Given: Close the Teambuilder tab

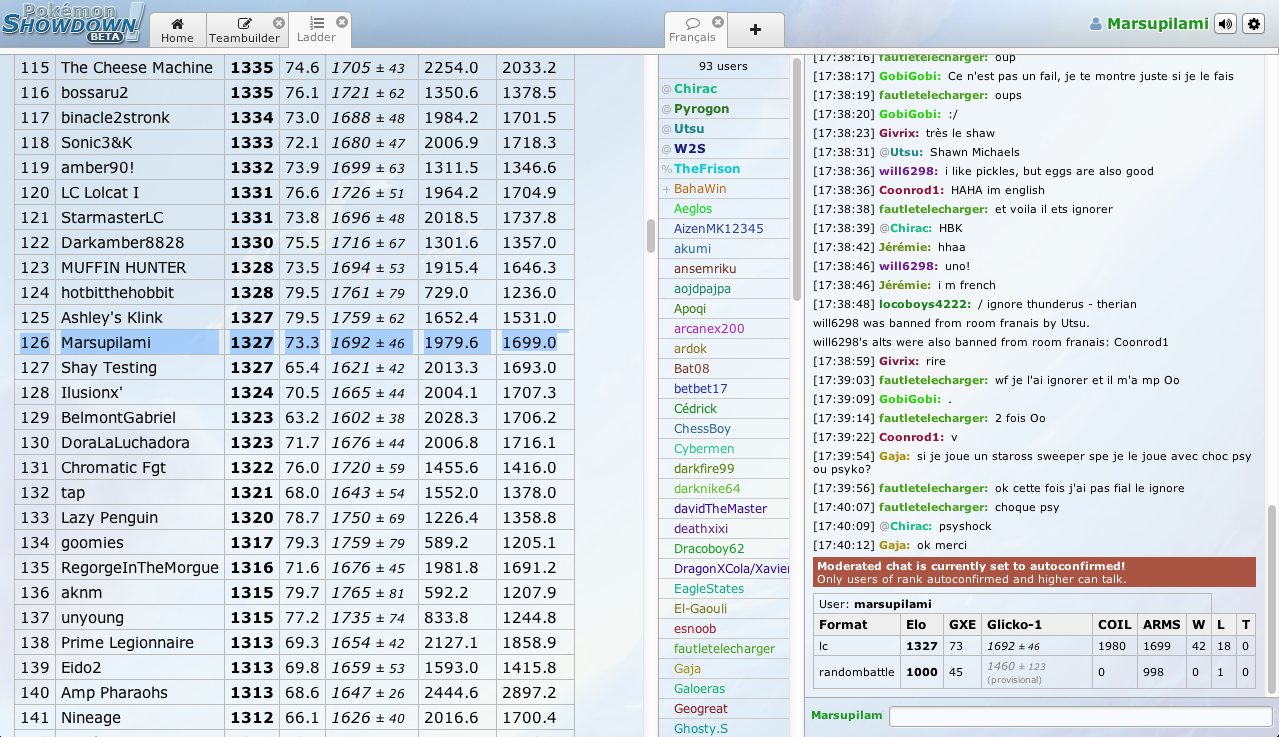Looking at the screenshot, I should pyautogui.click(x=279, y=22).
